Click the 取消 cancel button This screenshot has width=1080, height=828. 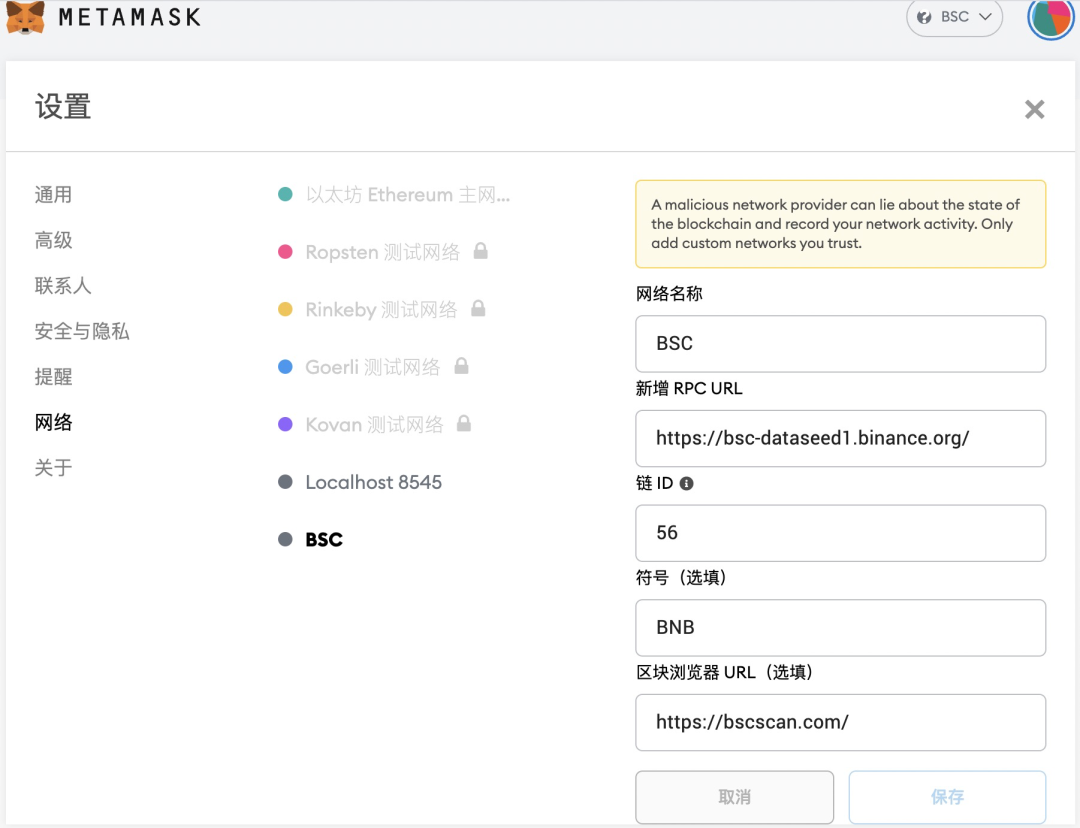tap(734, 797)
